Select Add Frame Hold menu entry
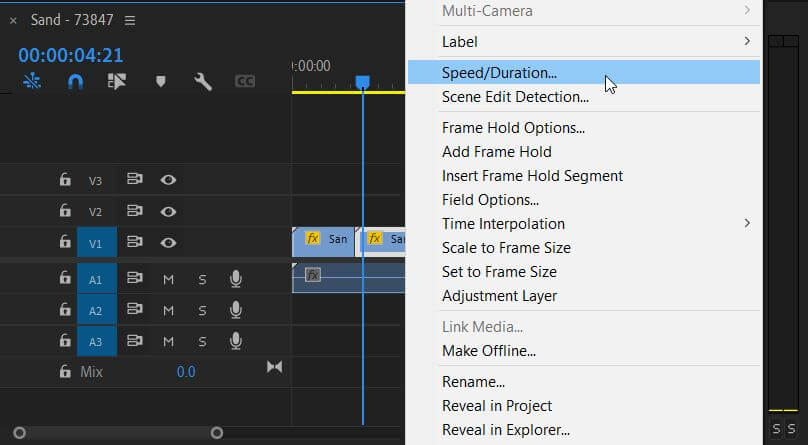Image resolution: width=808 pixels, height=445 pixels. click(496, 152)
